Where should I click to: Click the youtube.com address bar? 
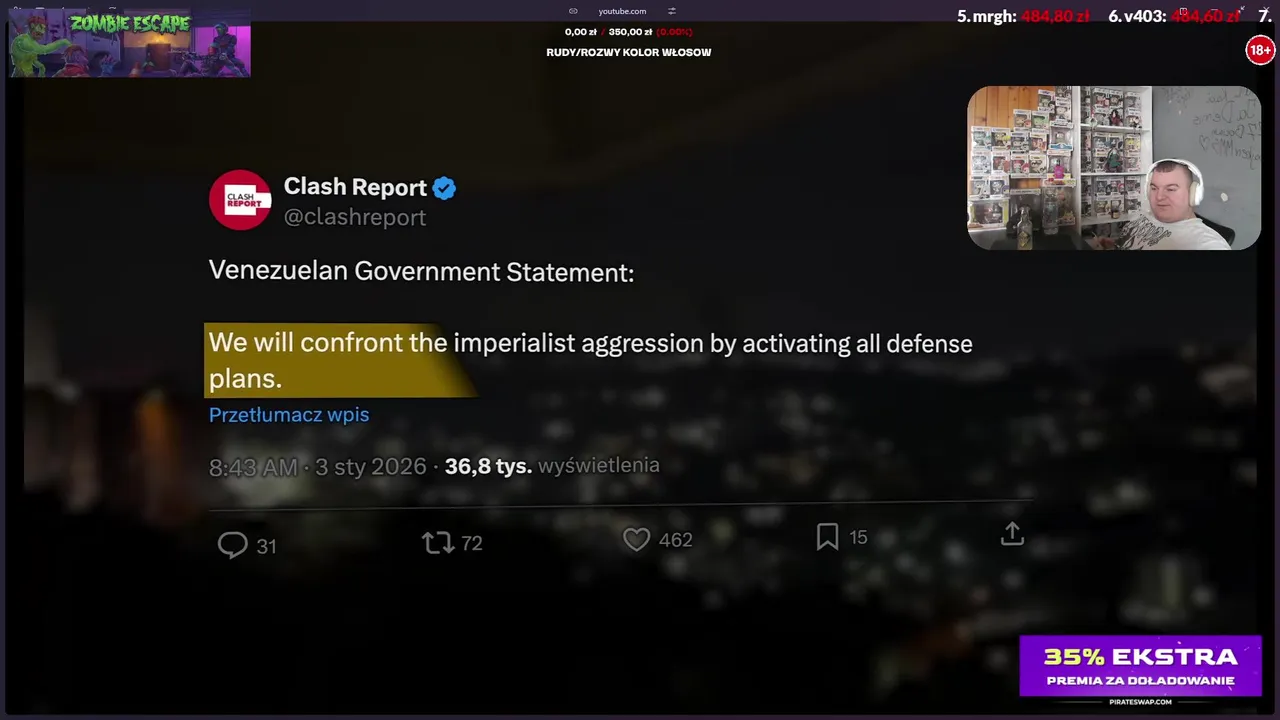click(x=622, y=11)
